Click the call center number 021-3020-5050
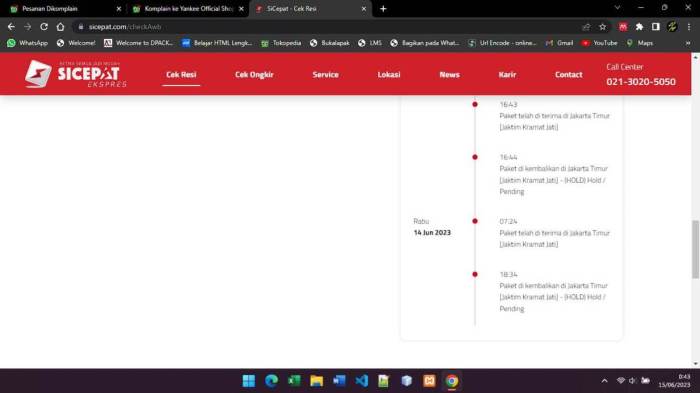The width and height of the screenshot is (700, 393). pyautogui.click(x=641, y=82)
